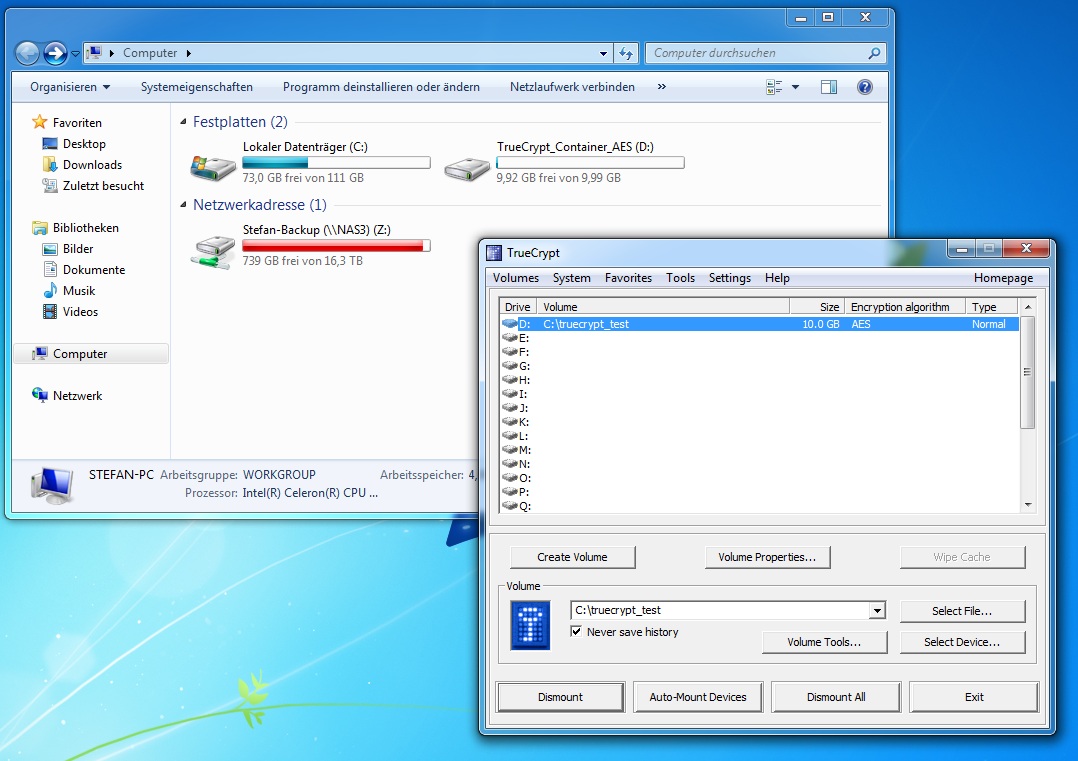Open the Tools menu in TrueCrypt
Viewport: 1078px width, 761px height.
tap(680, 278)
